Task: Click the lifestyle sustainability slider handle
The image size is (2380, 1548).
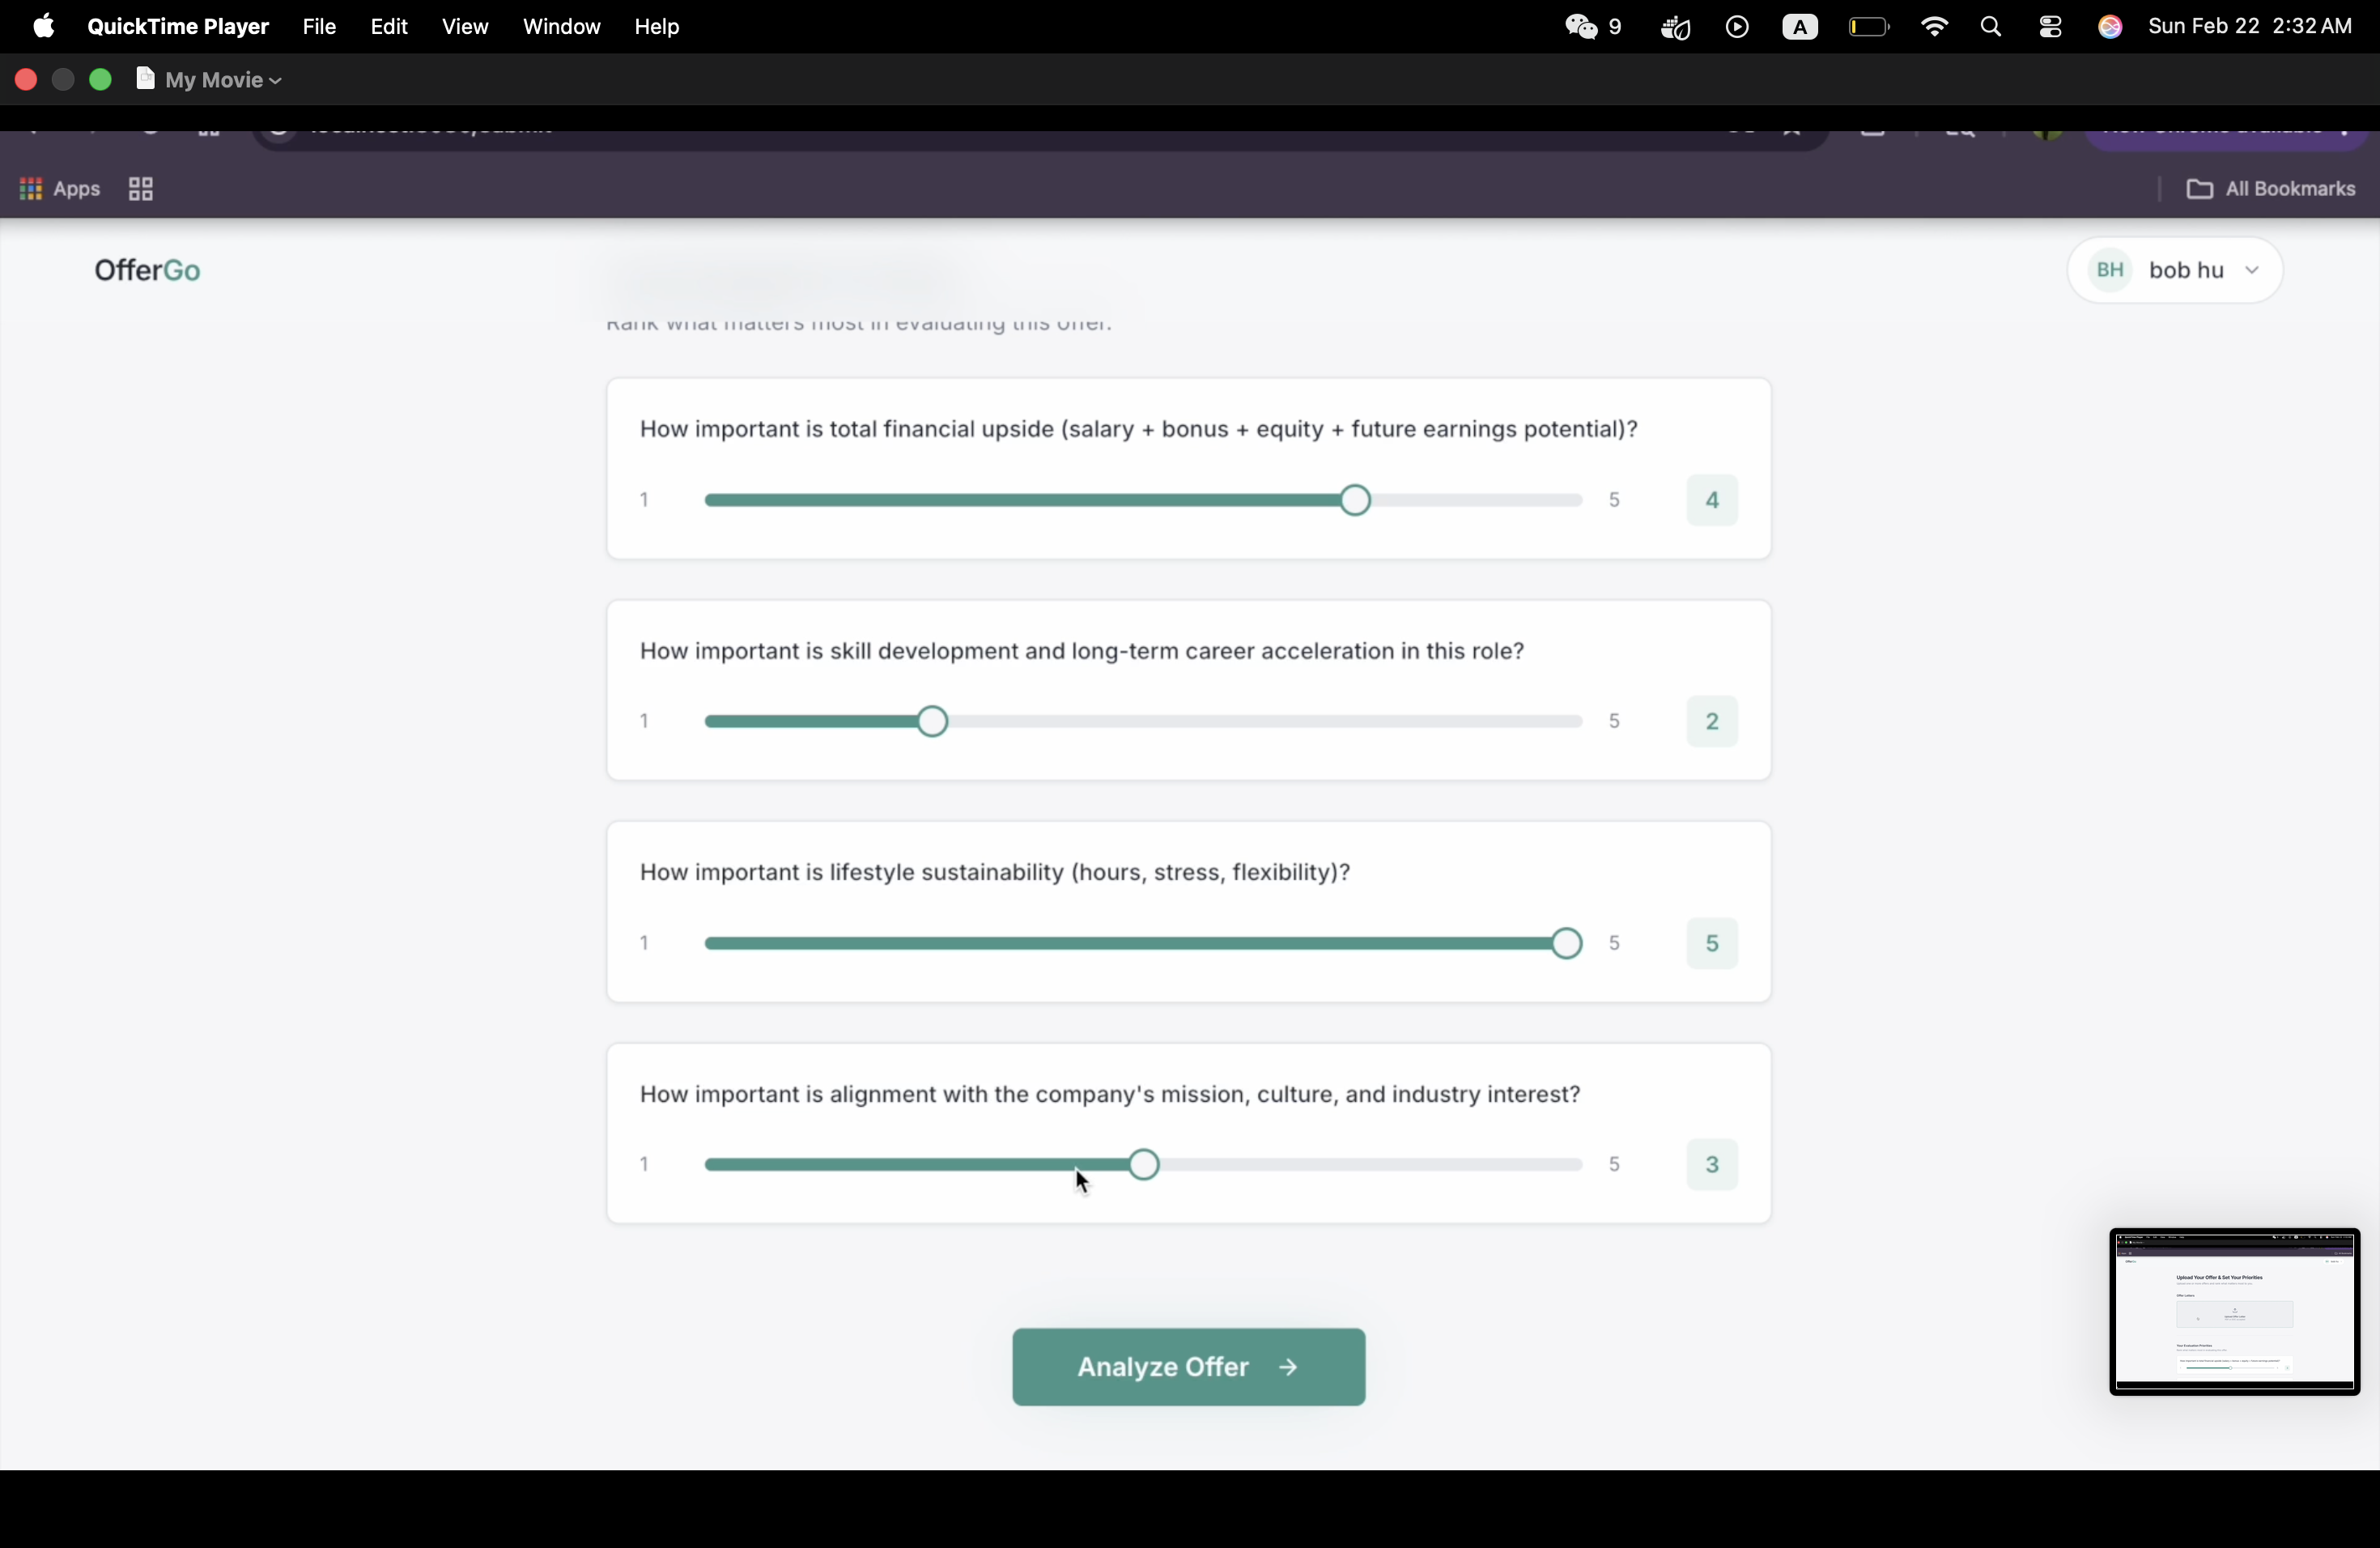Action: pyautogui.click(x=1565, y=943)
